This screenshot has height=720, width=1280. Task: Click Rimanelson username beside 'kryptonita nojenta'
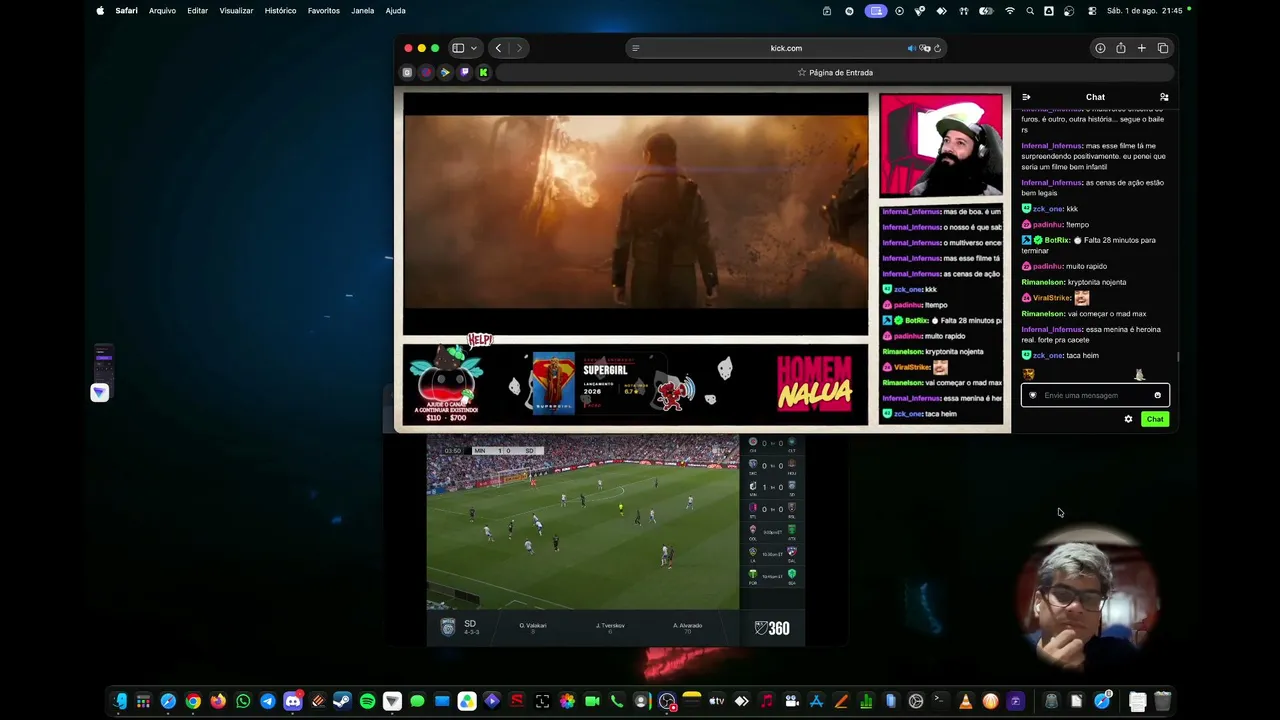pos(1043,282)
